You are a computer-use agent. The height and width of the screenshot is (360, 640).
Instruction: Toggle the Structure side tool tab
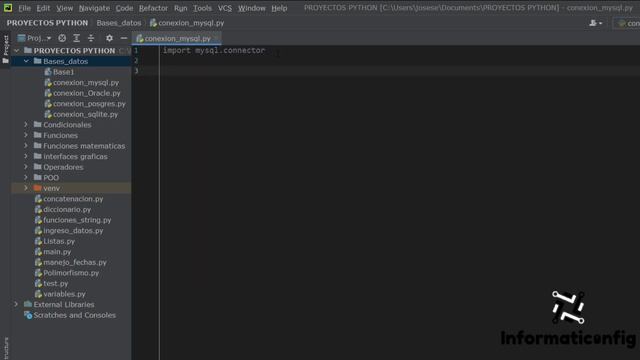pos(6,348)
